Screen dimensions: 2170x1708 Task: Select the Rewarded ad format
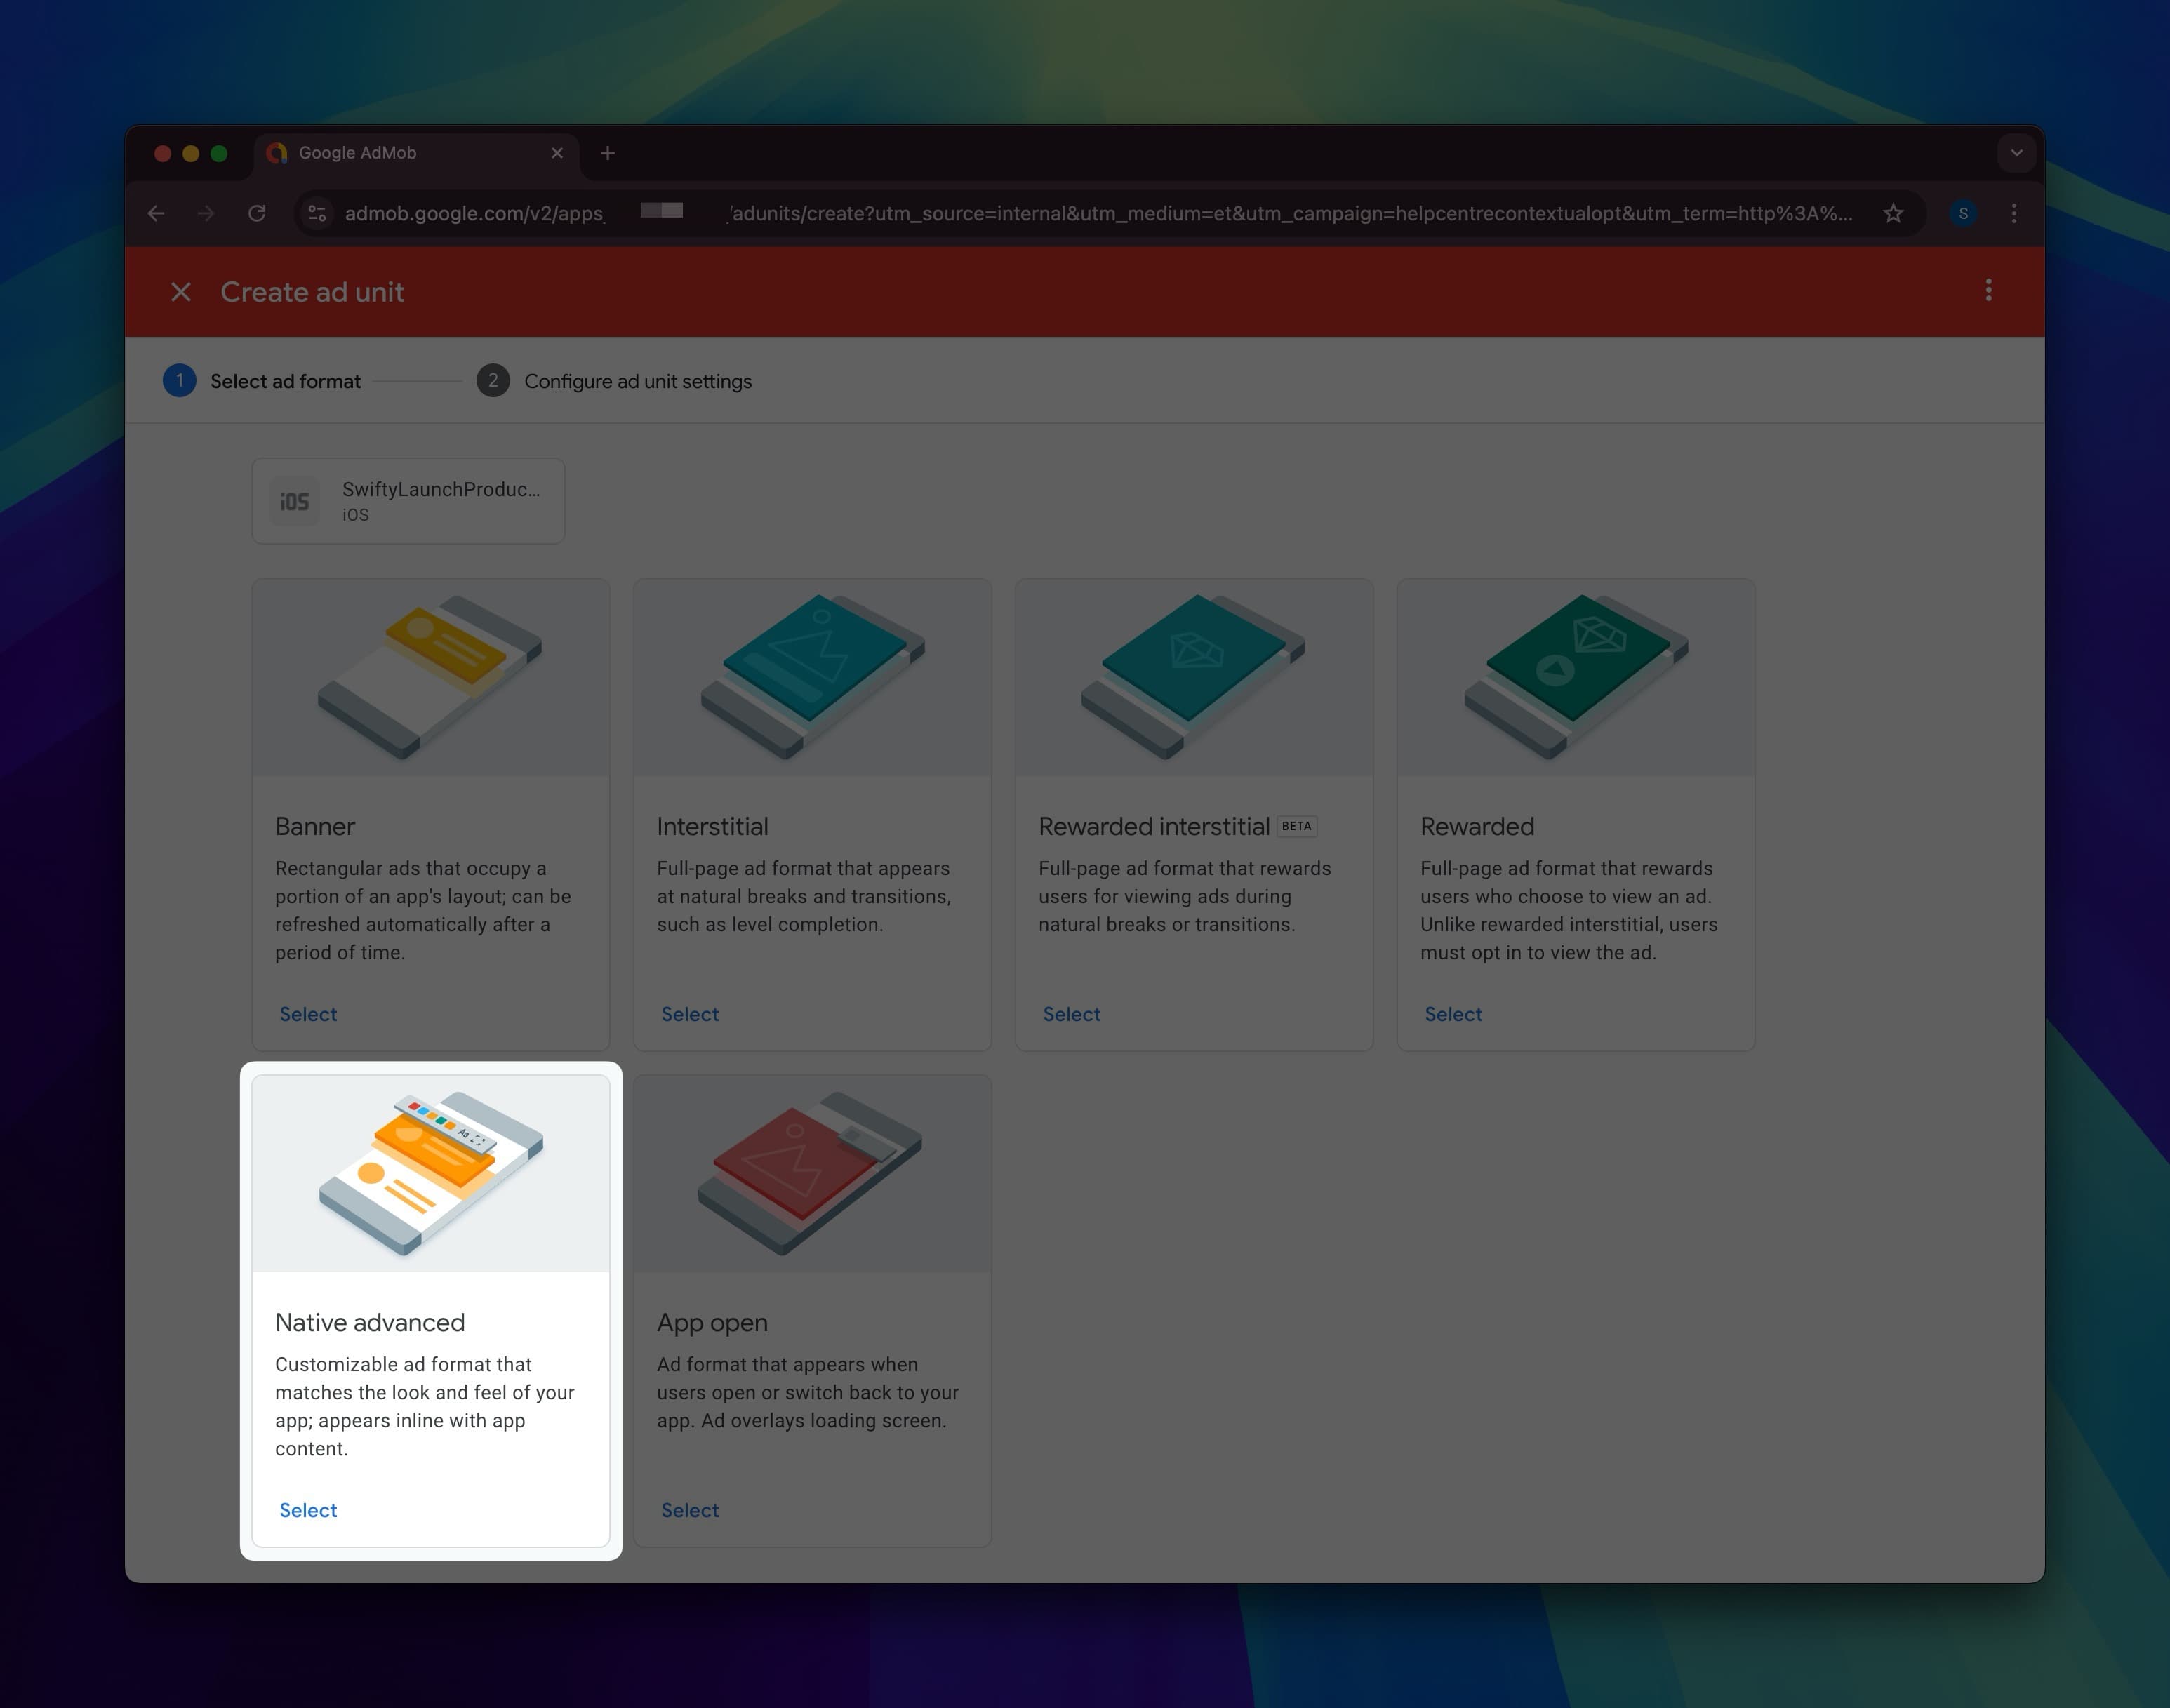(x=1453, y=1014)
